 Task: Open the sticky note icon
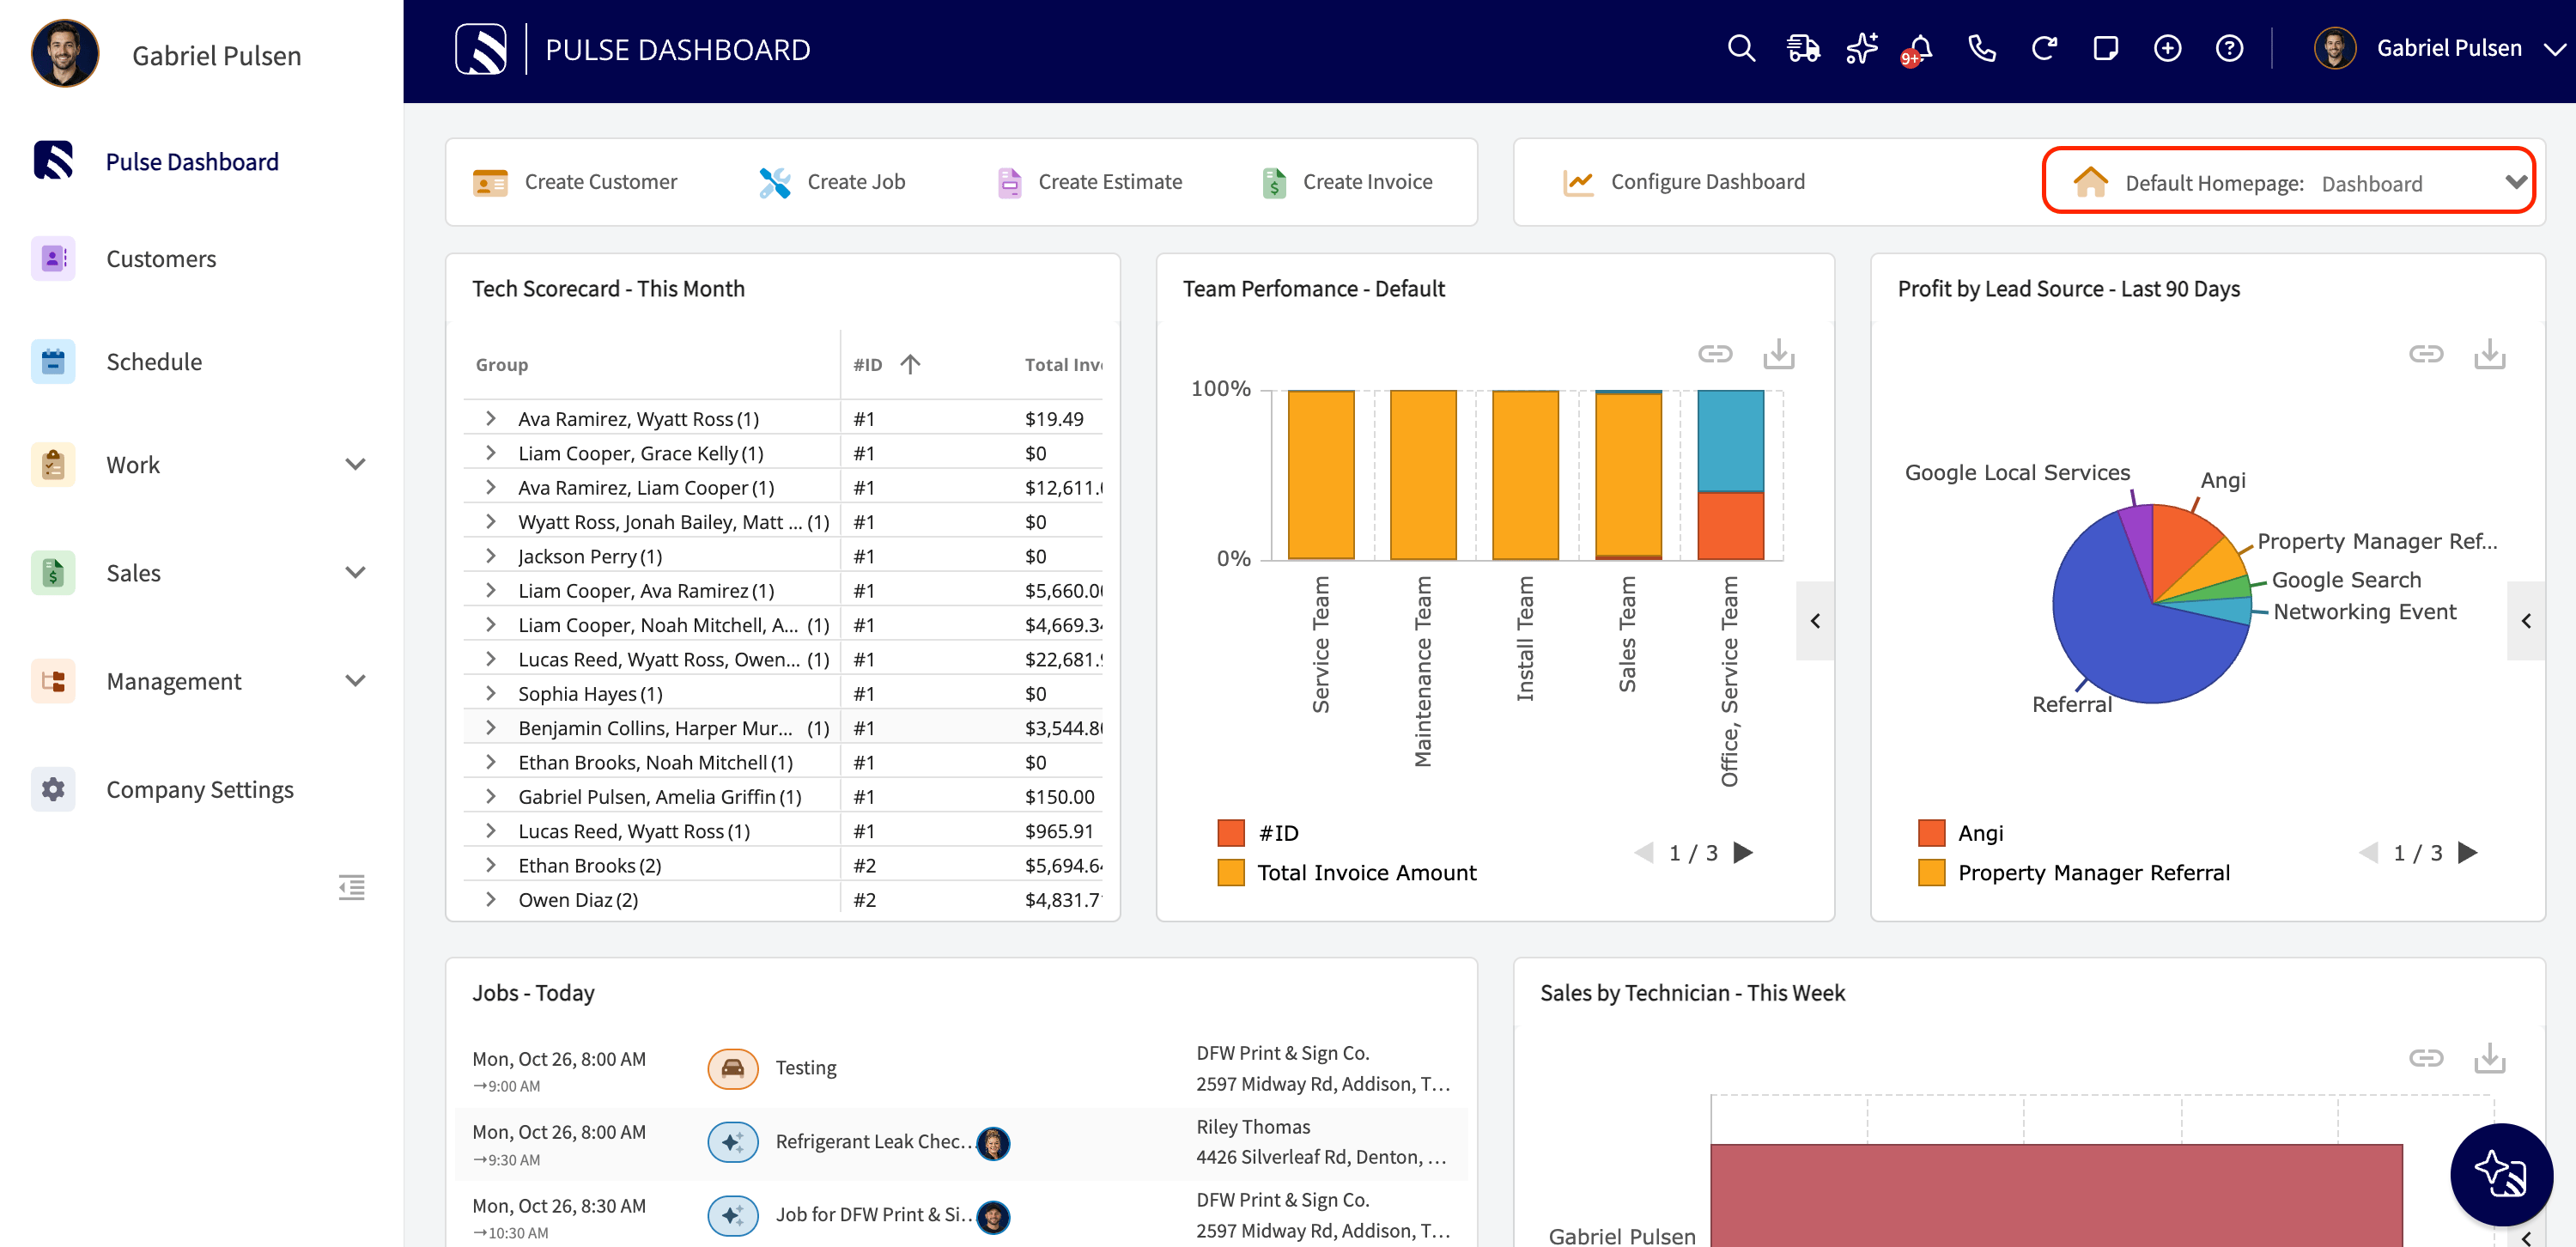(x=2106, y=48)
